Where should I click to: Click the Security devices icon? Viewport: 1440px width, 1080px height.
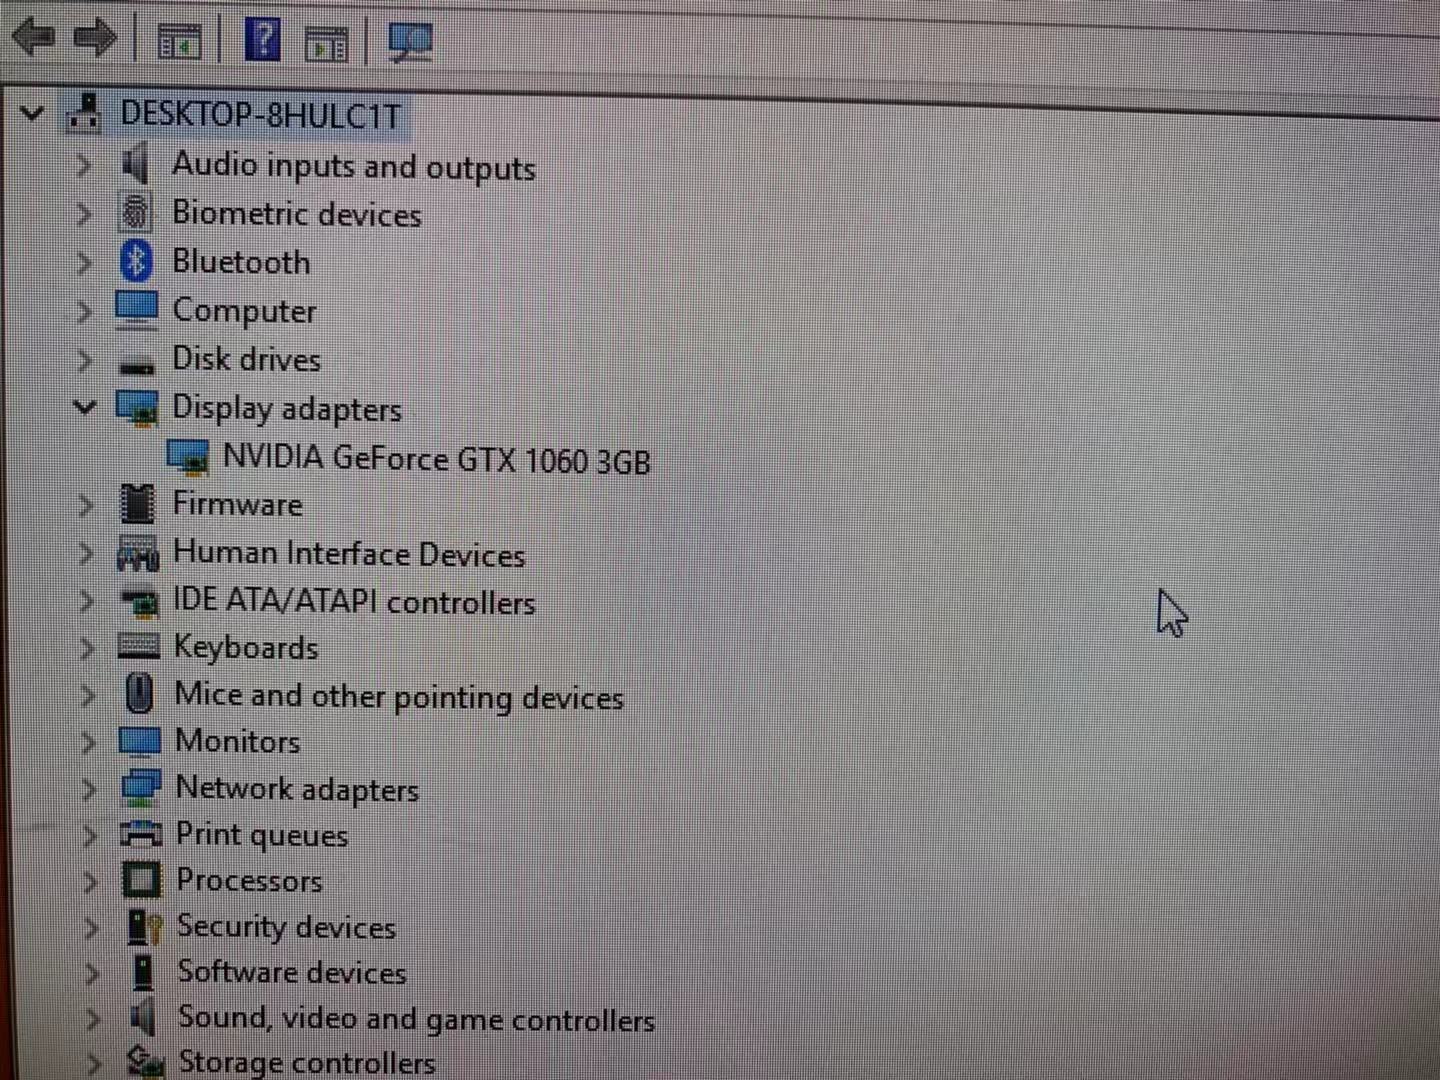[144, 927]
